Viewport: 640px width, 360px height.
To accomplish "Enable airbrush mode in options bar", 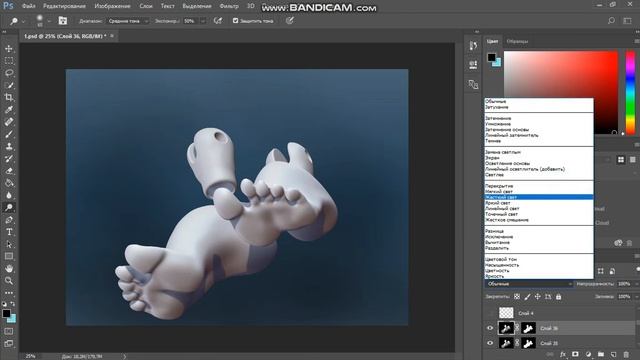I will coord(218,20).
